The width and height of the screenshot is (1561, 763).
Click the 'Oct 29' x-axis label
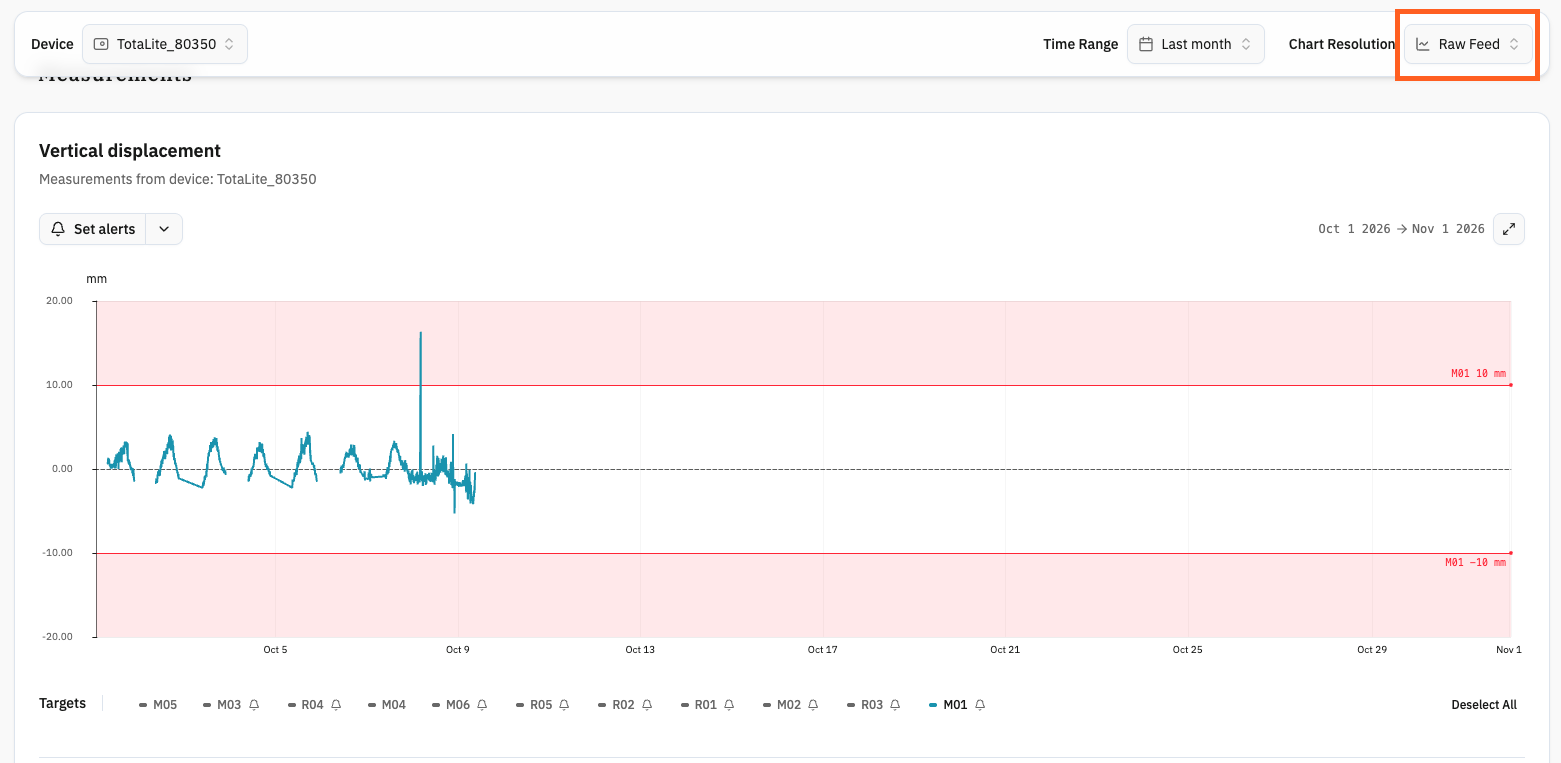tap(1372, 650)
